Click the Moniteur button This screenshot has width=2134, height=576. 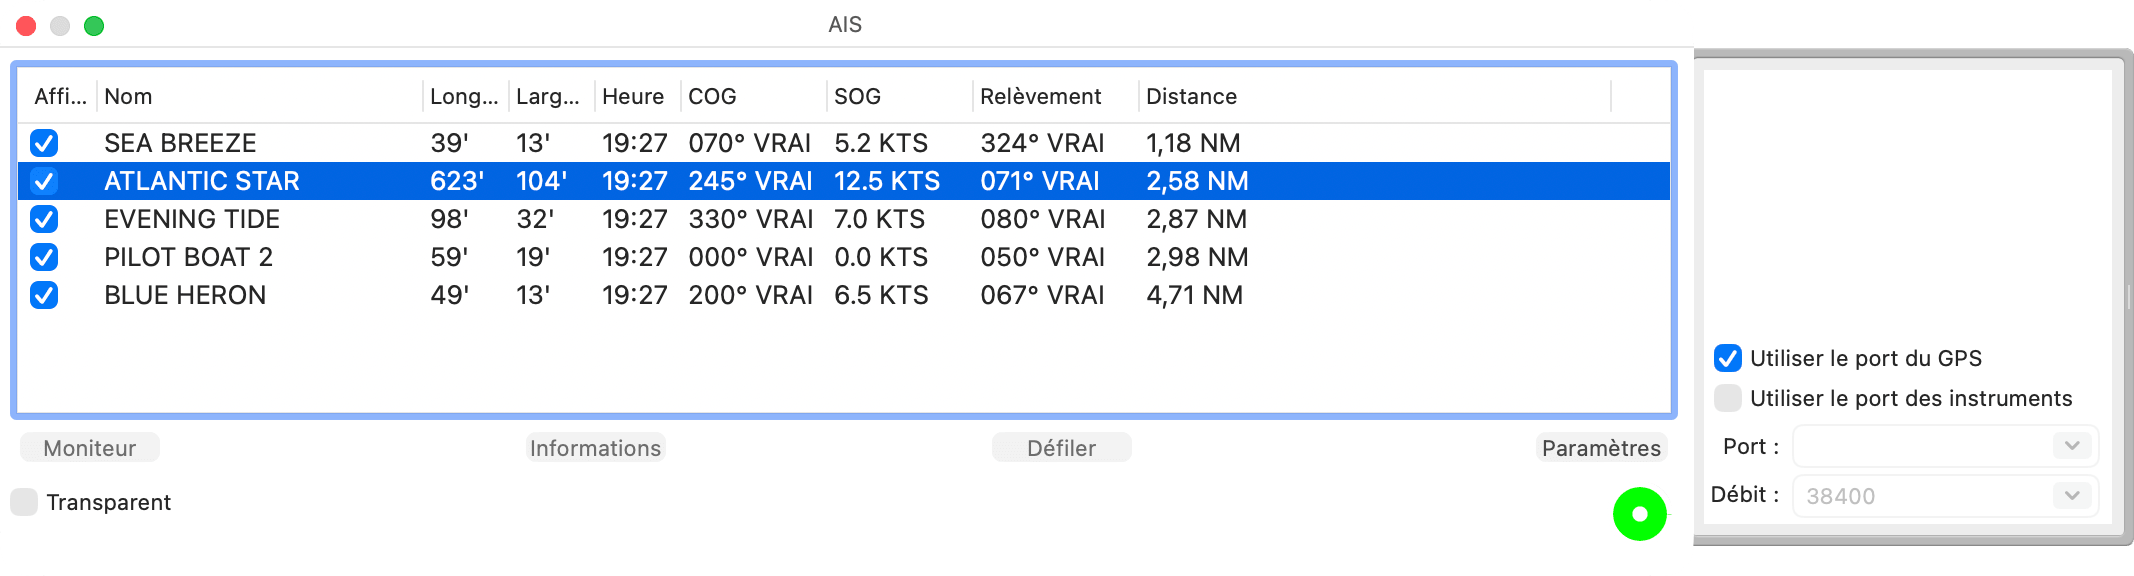tap(90, 448)
